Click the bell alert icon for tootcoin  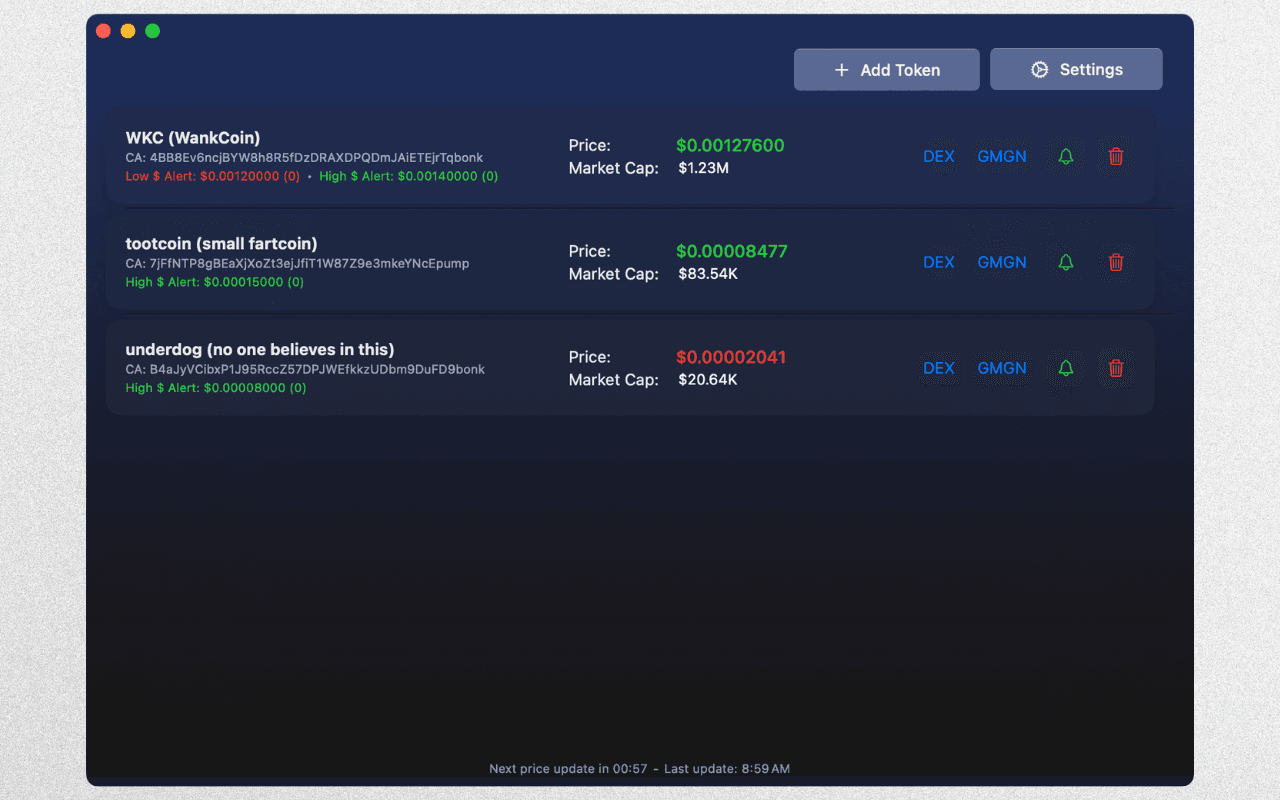pos(1066,262)
